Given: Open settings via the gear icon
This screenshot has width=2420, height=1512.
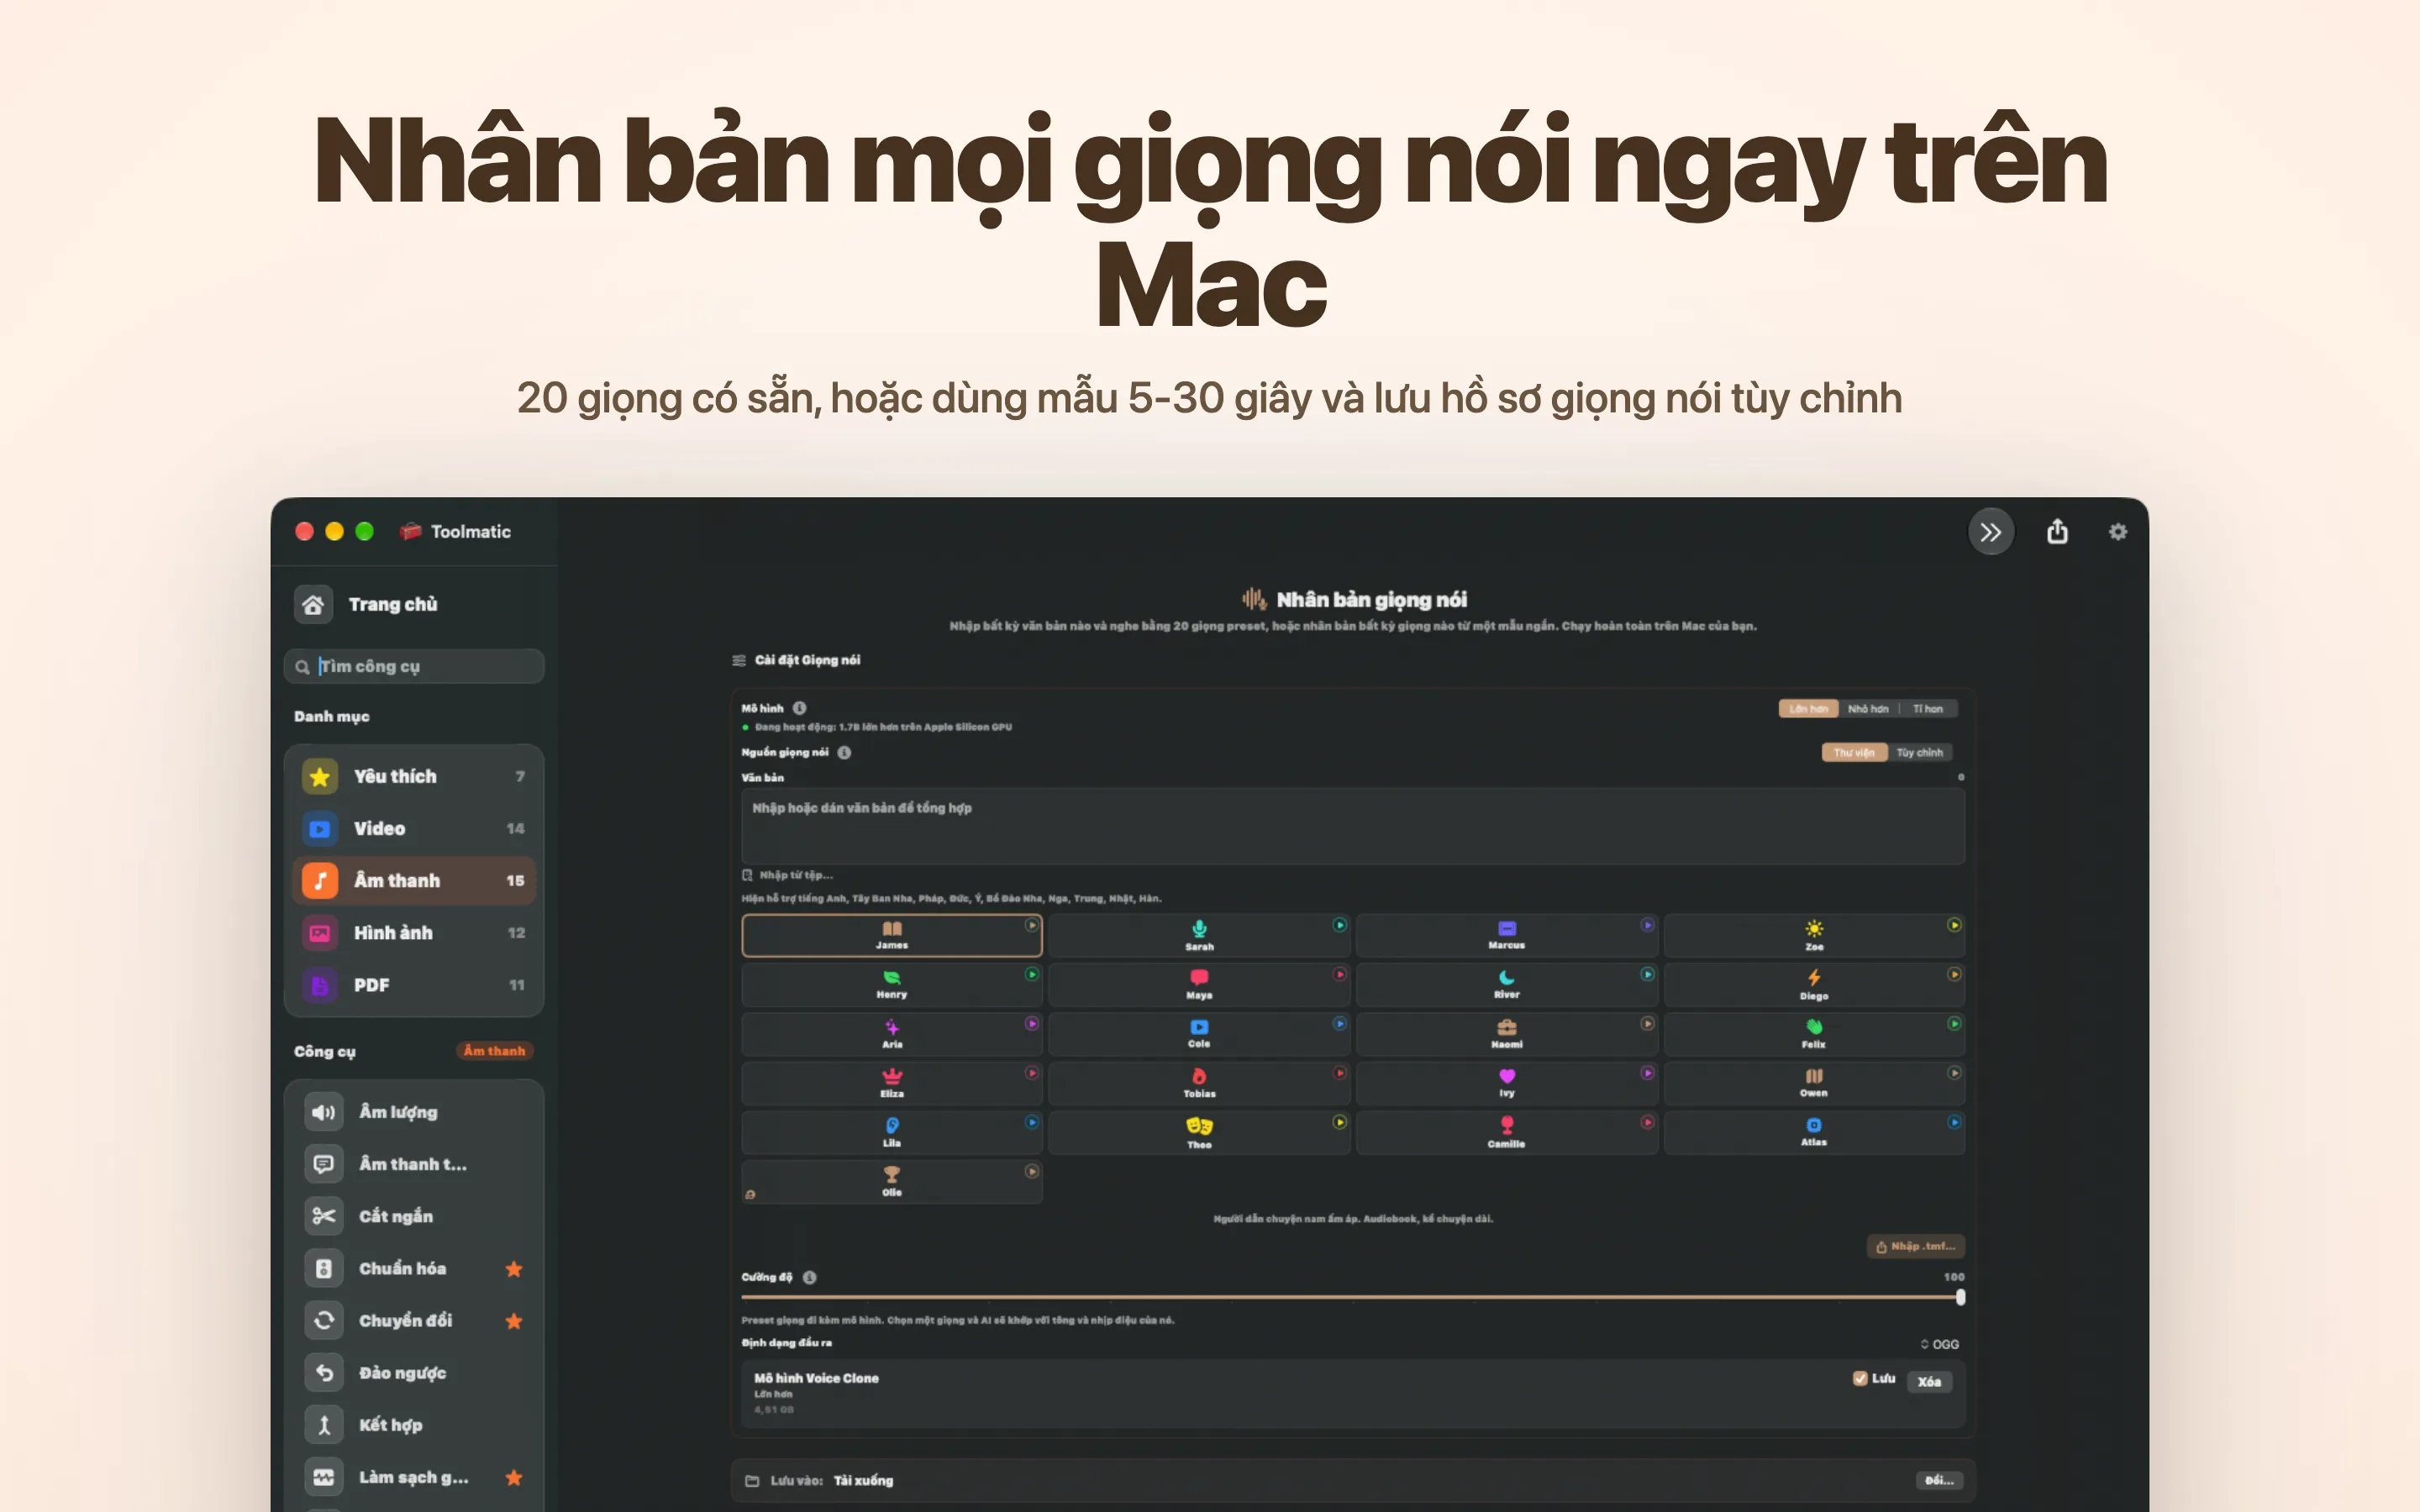Looking at the screenshot, I should pyautogui.click(x=2118, y=532).
